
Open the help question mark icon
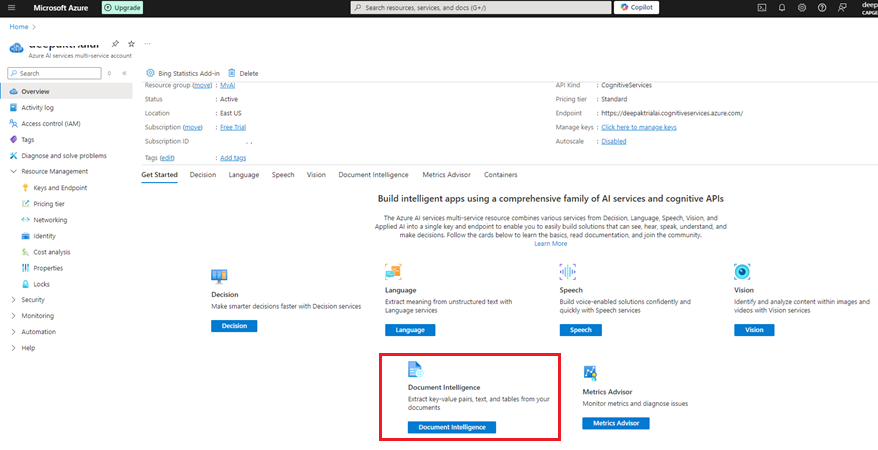[x=821, y=8]
